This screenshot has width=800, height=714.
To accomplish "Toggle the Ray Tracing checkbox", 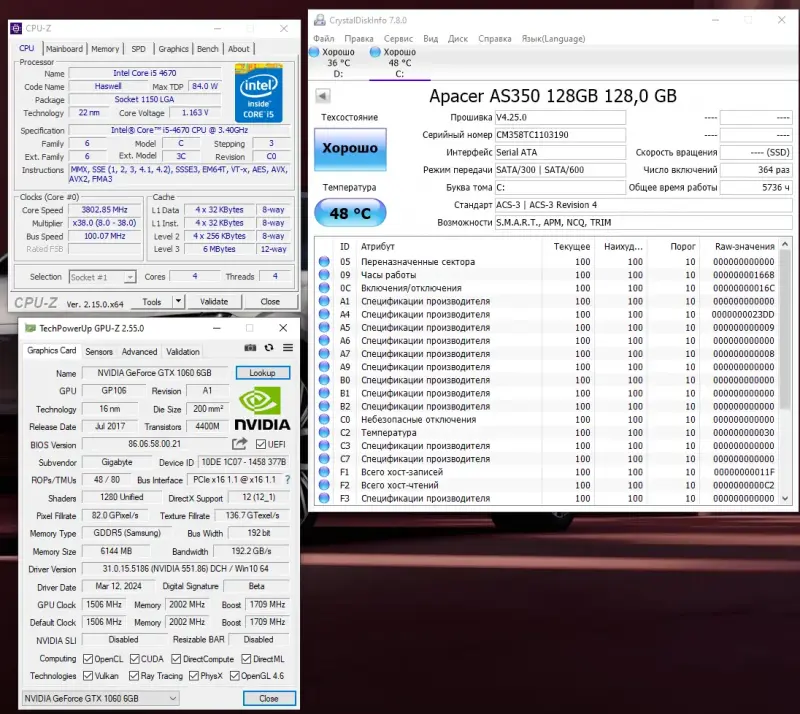I will pos(134,676).
